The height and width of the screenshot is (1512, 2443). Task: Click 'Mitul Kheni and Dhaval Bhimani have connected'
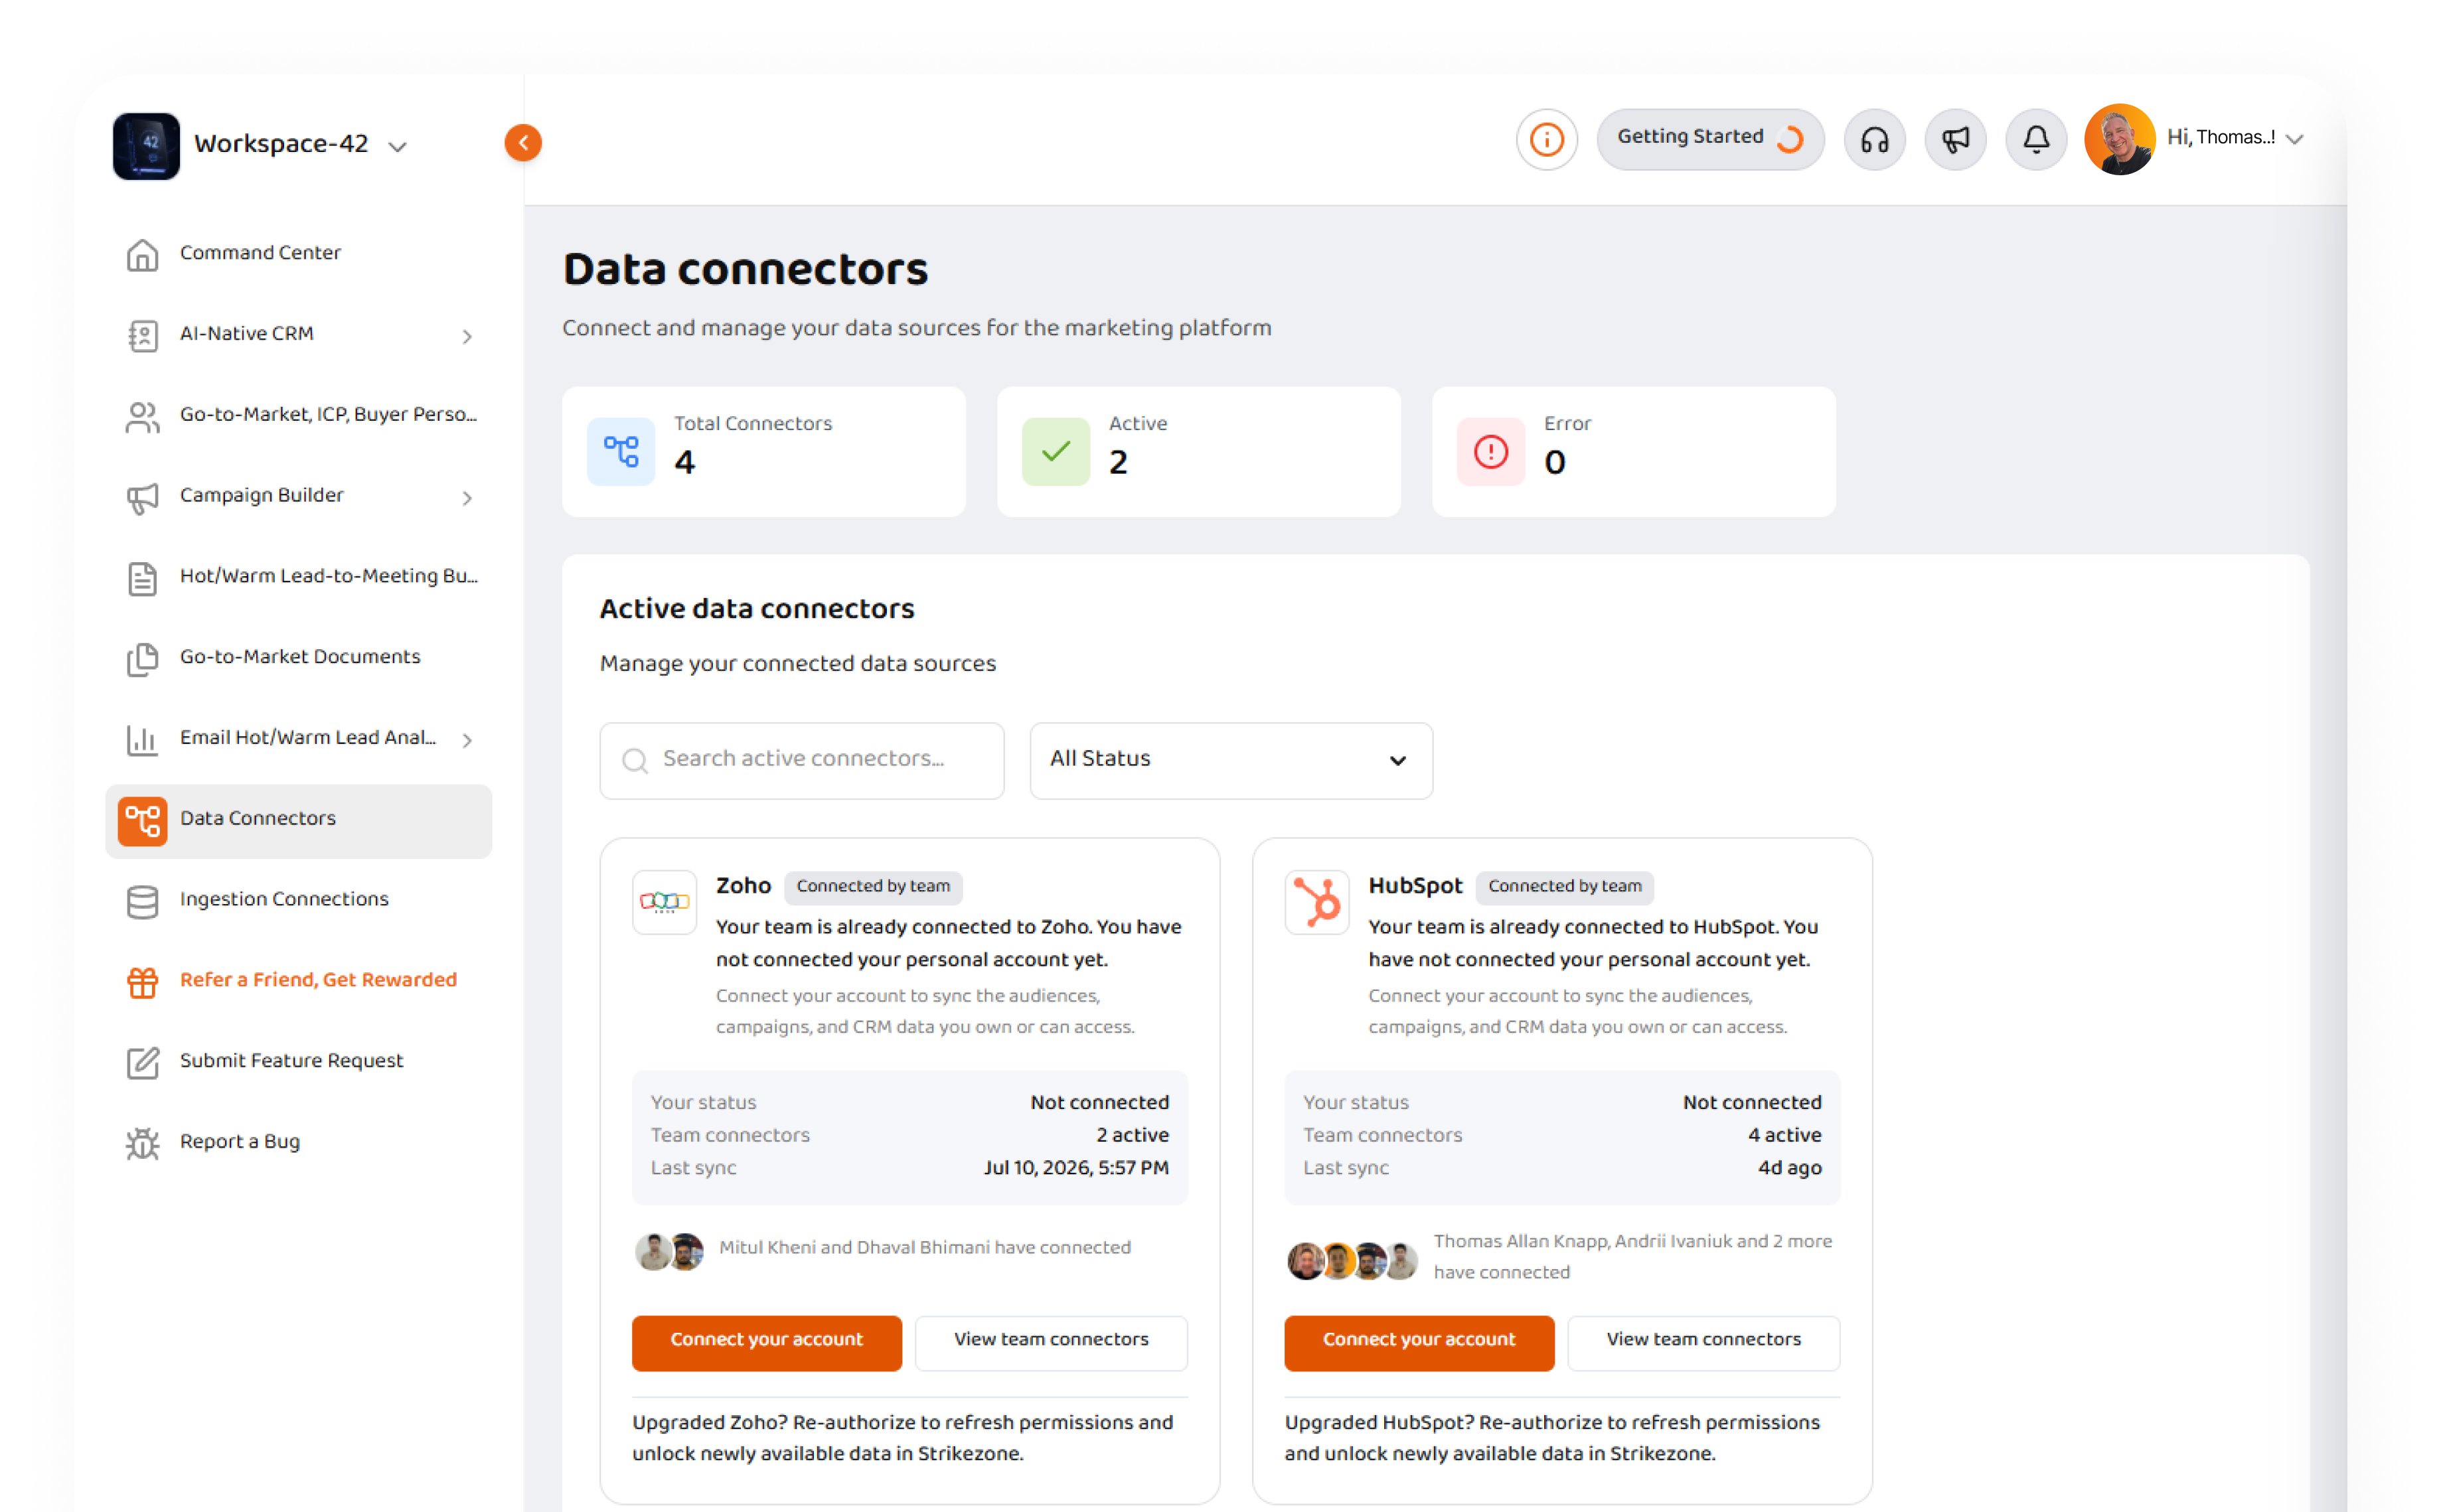click(925, 1247)
